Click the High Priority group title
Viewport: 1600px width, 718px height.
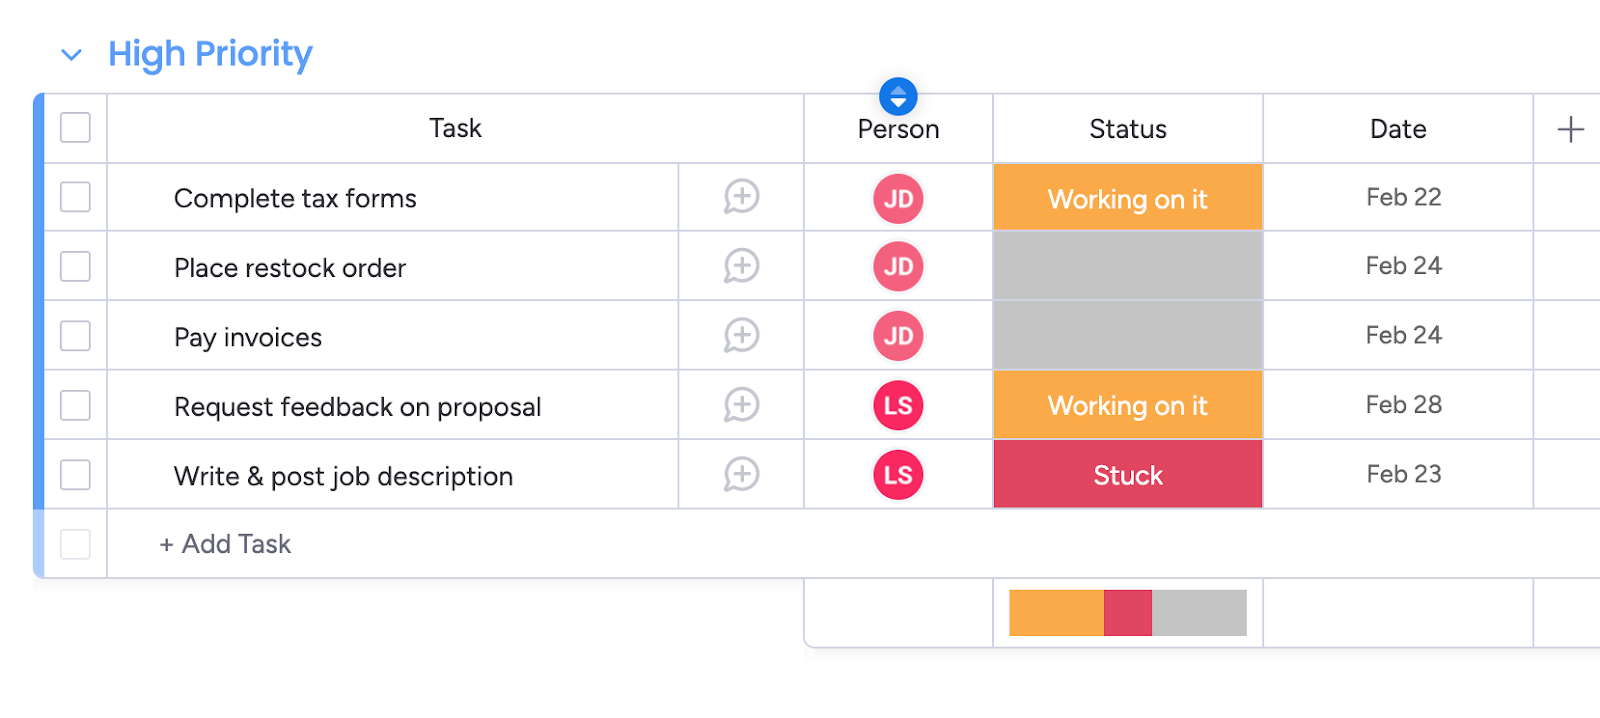click(x=210, y=54)
